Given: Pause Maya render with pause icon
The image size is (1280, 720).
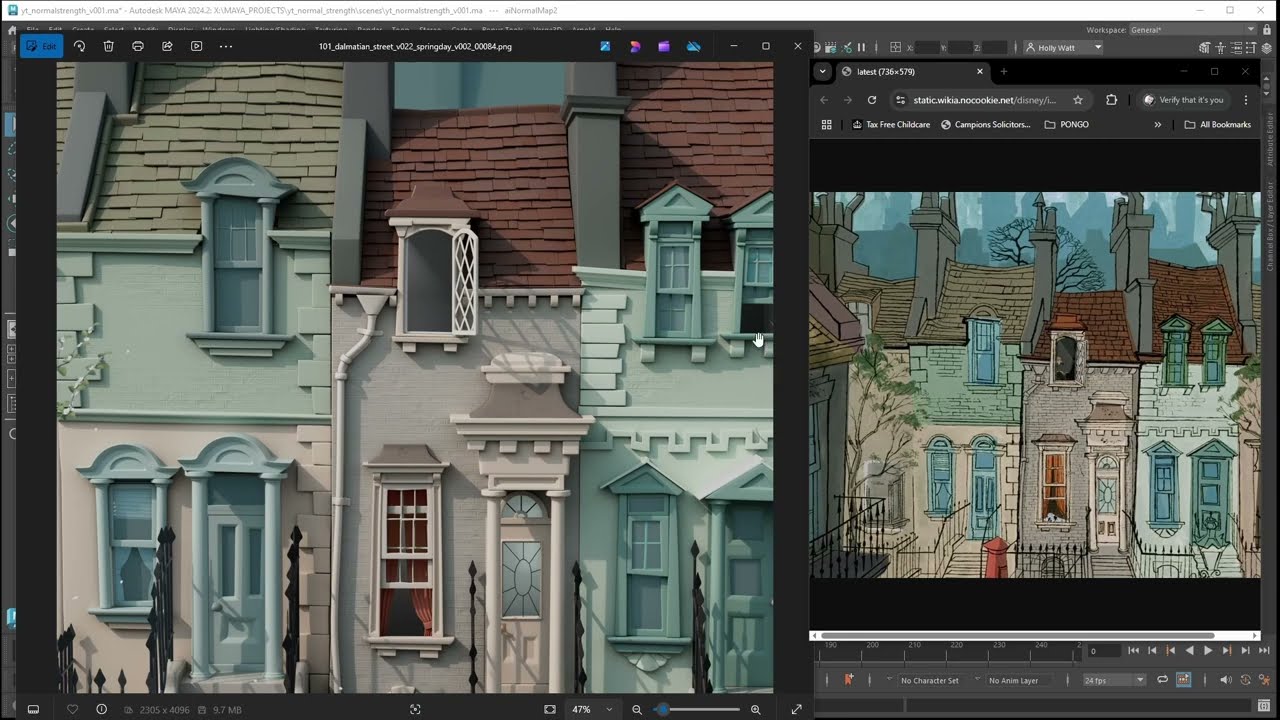Looking at the screenshot, I should [861, 47].
